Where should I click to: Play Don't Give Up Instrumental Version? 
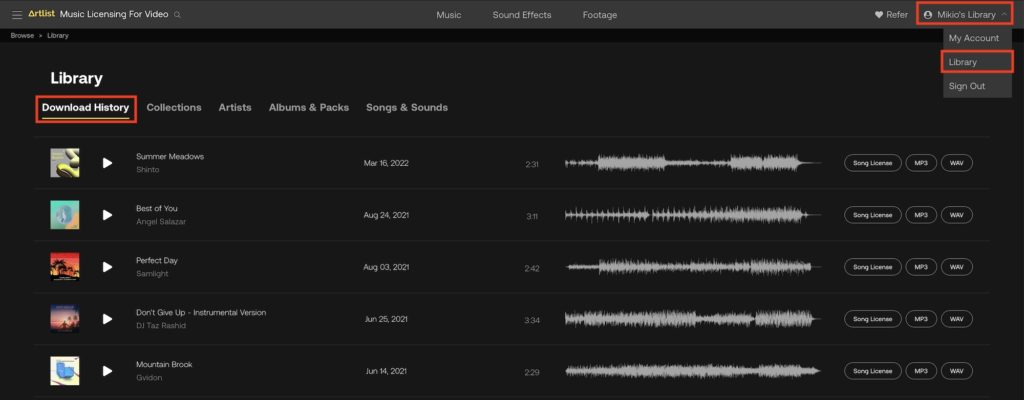[x=107, y=319]
